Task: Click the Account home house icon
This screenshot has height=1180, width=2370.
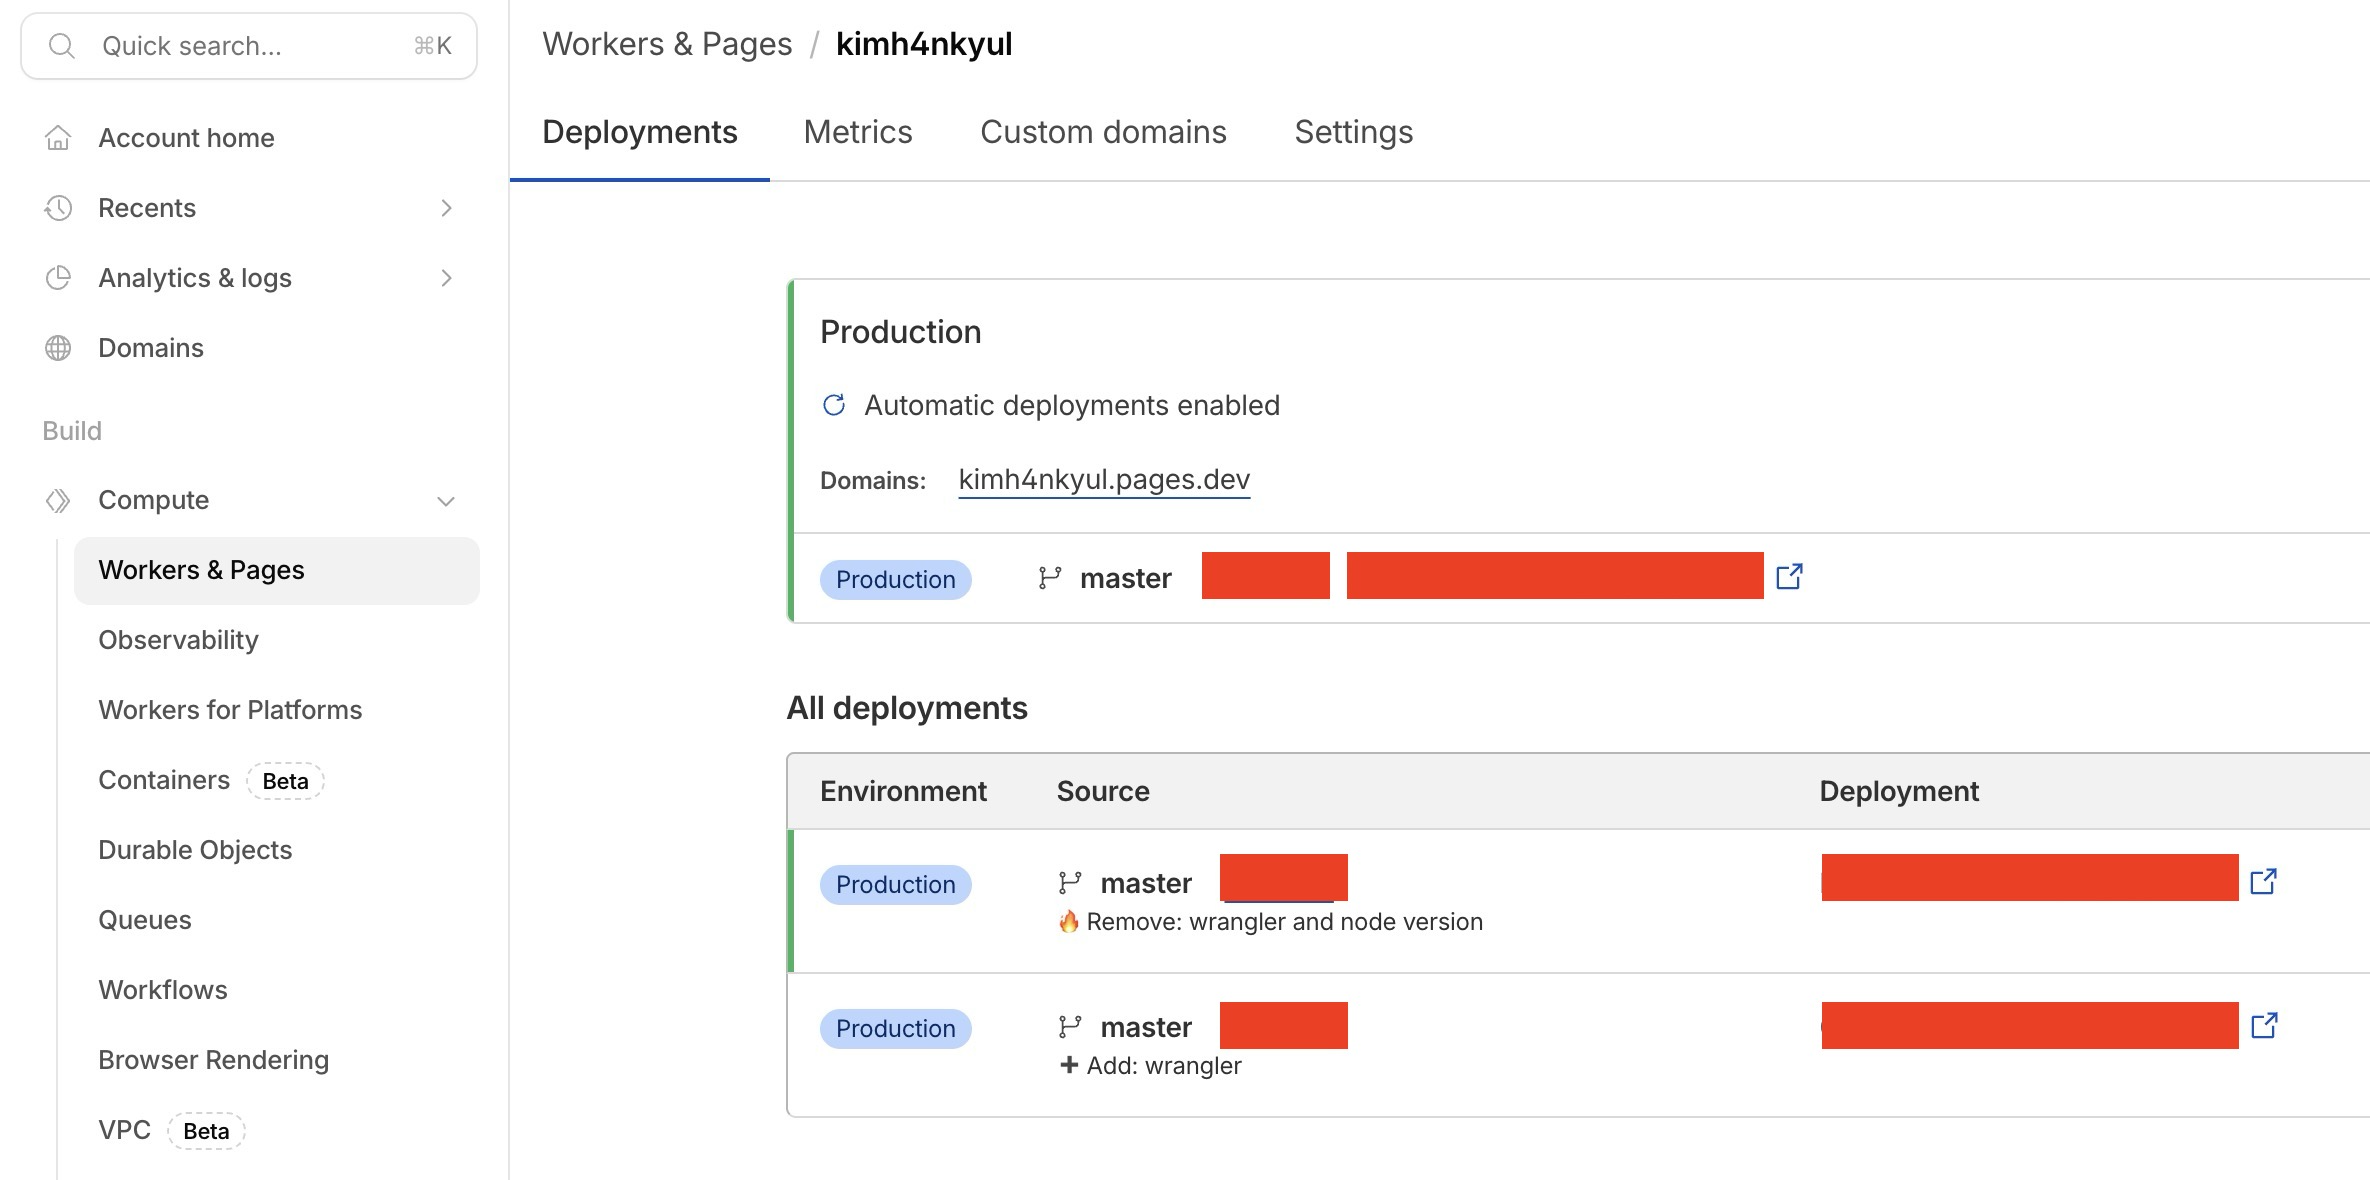Action: (58, 137)
